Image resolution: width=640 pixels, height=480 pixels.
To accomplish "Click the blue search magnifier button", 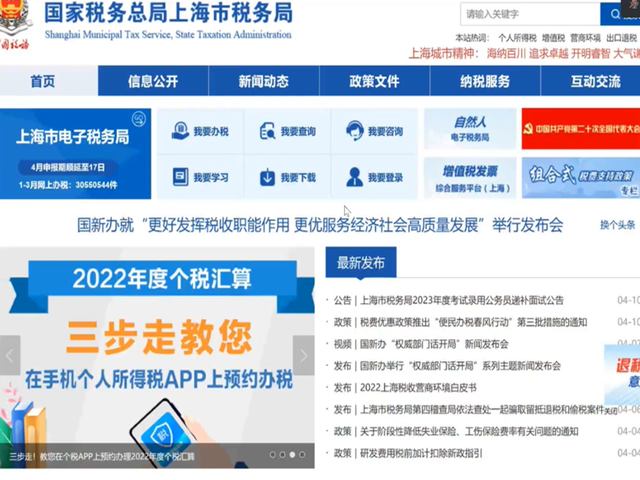I will [x=615, y=14].
